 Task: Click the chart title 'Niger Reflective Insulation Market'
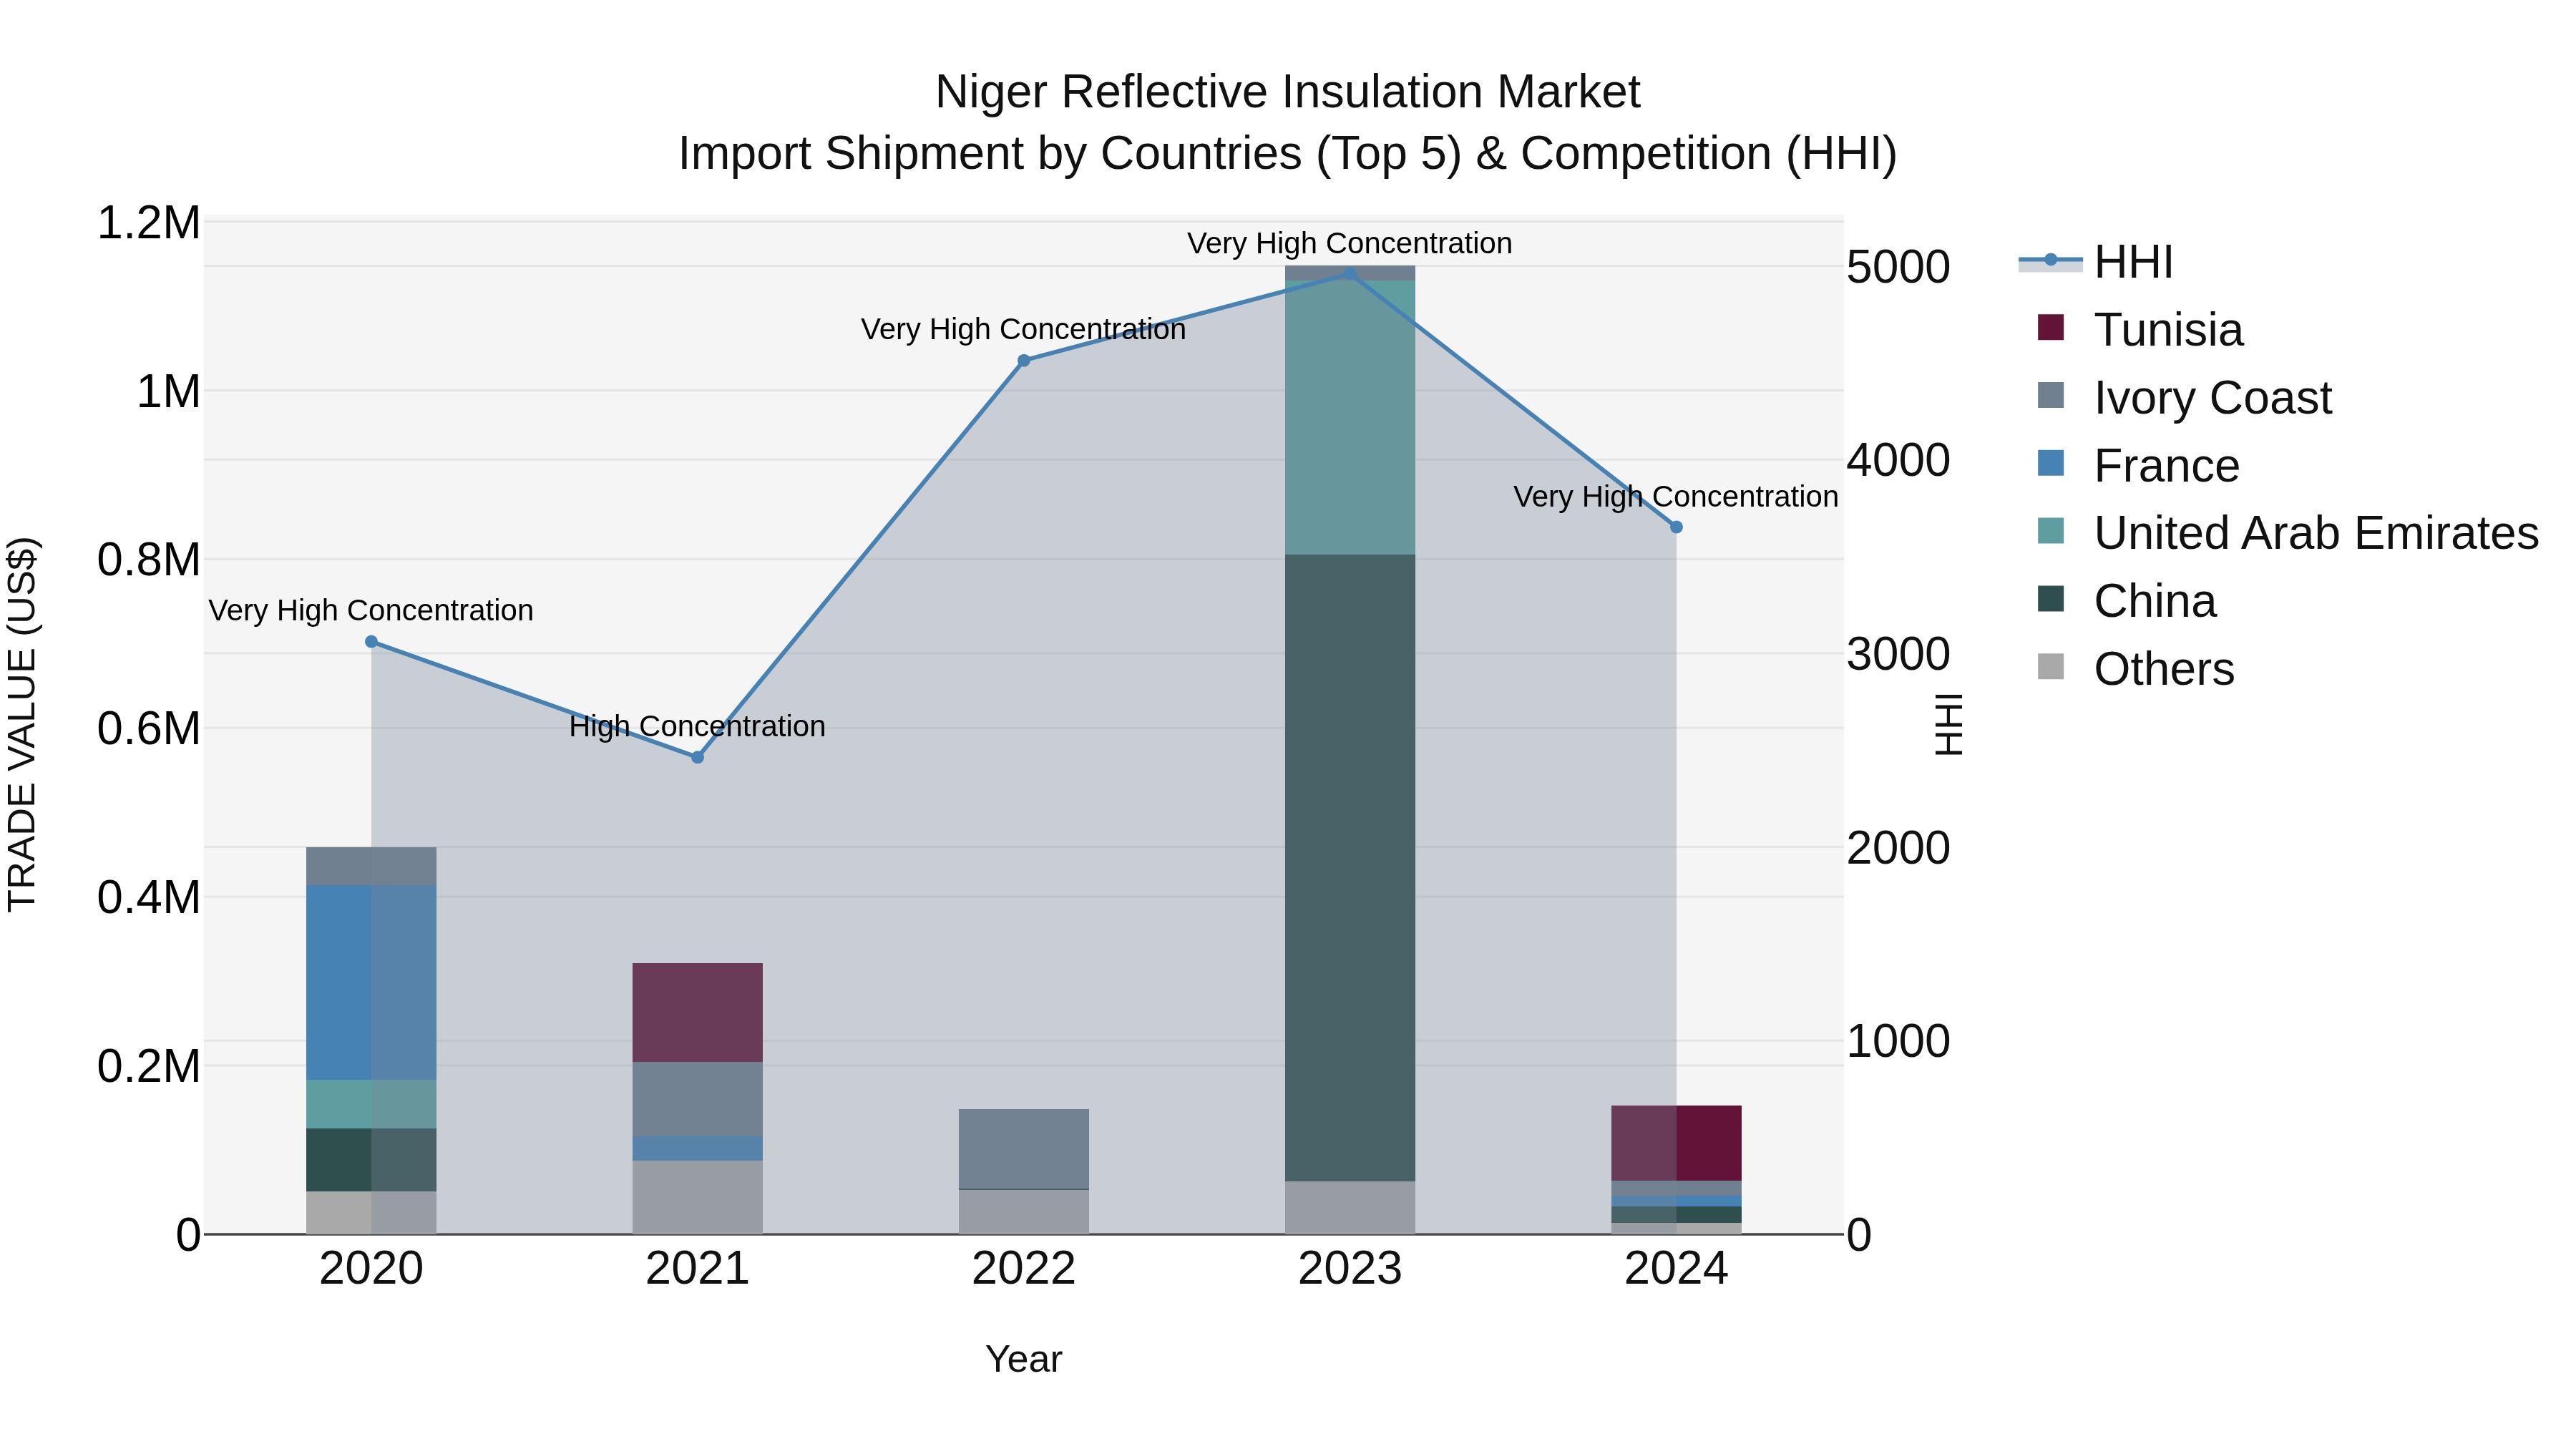coord(1288,92)
